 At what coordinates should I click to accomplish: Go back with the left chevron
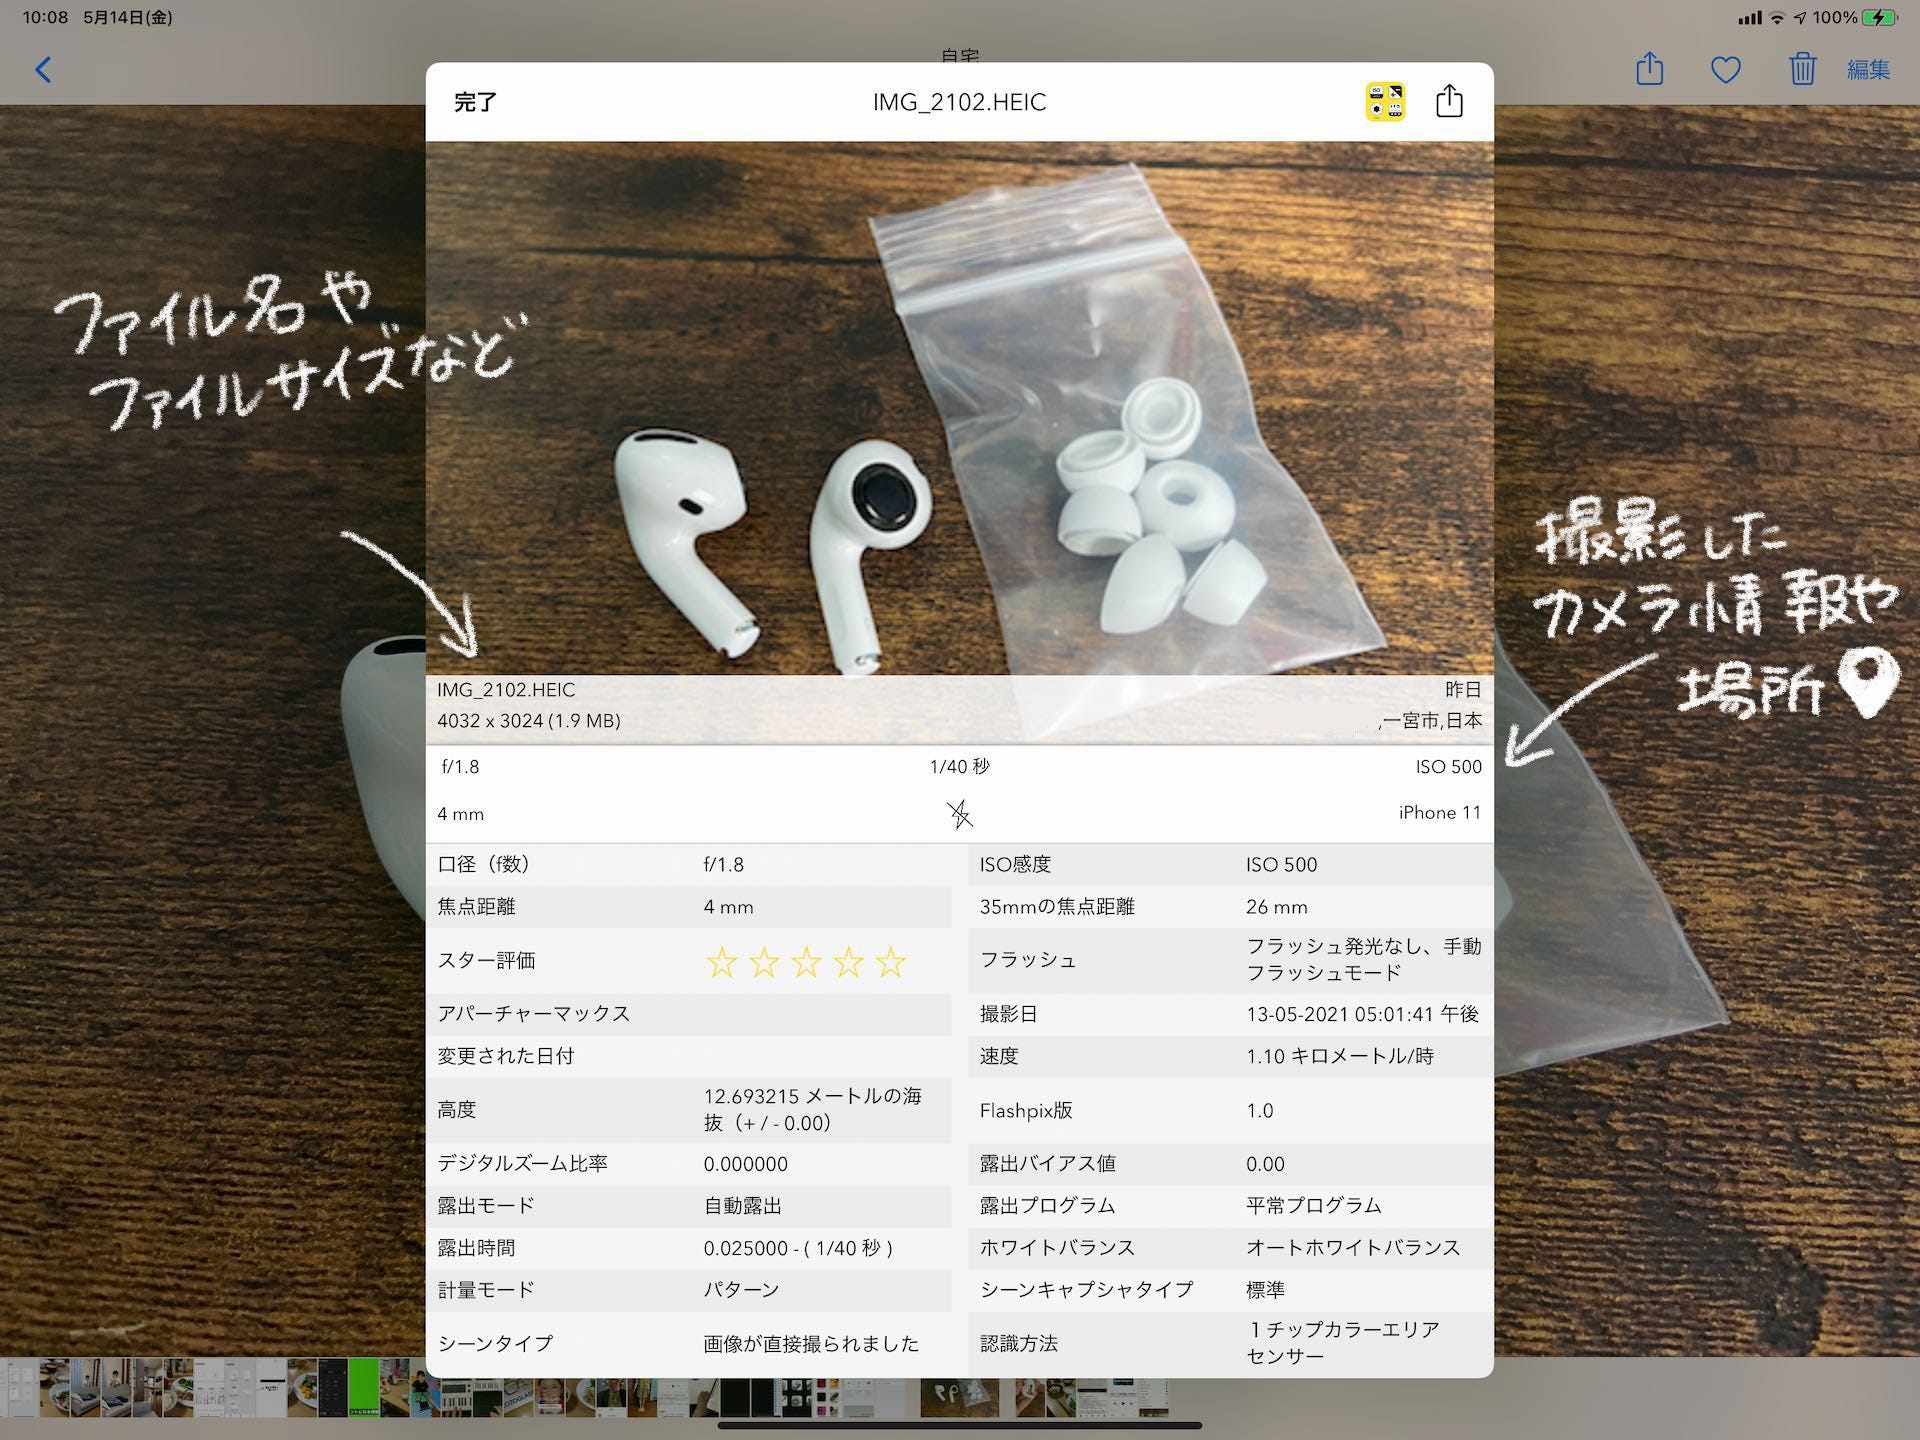[43, 69]
